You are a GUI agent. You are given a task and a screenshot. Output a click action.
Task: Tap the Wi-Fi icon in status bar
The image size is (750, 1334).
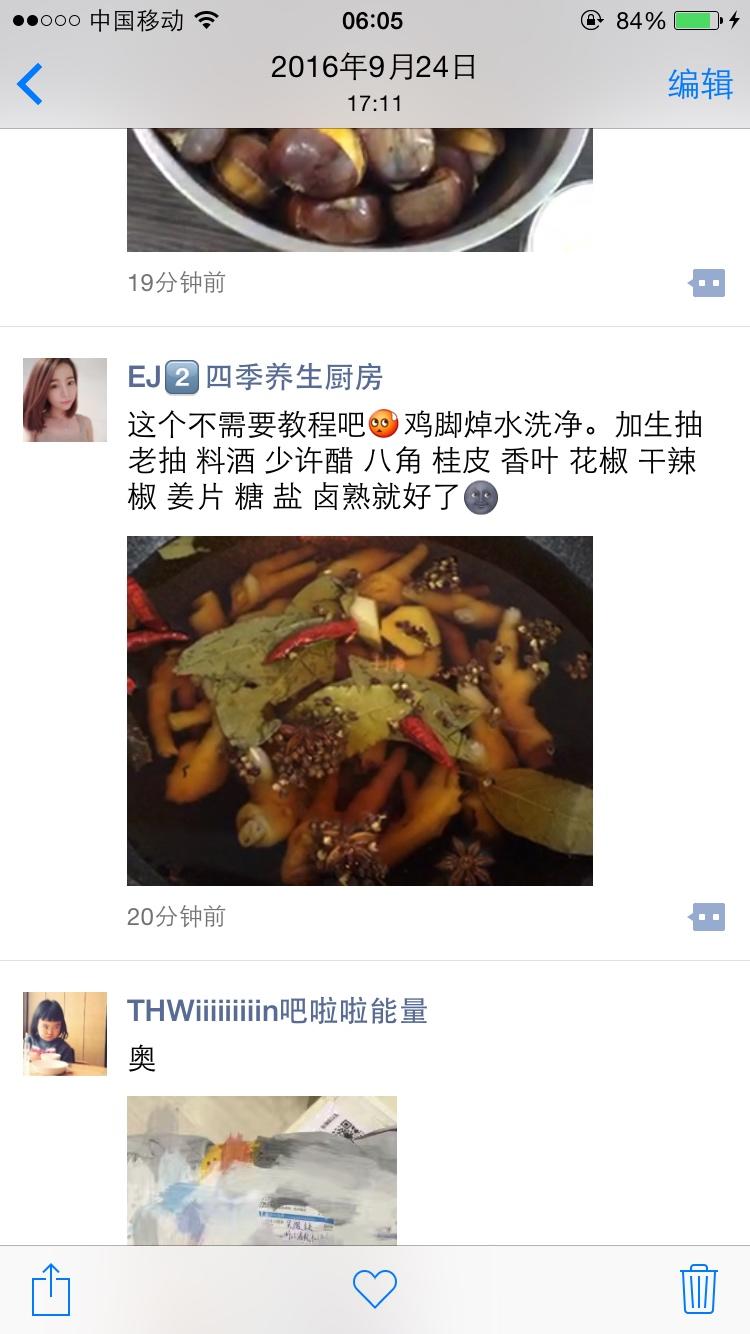click(x=207, y=20)
